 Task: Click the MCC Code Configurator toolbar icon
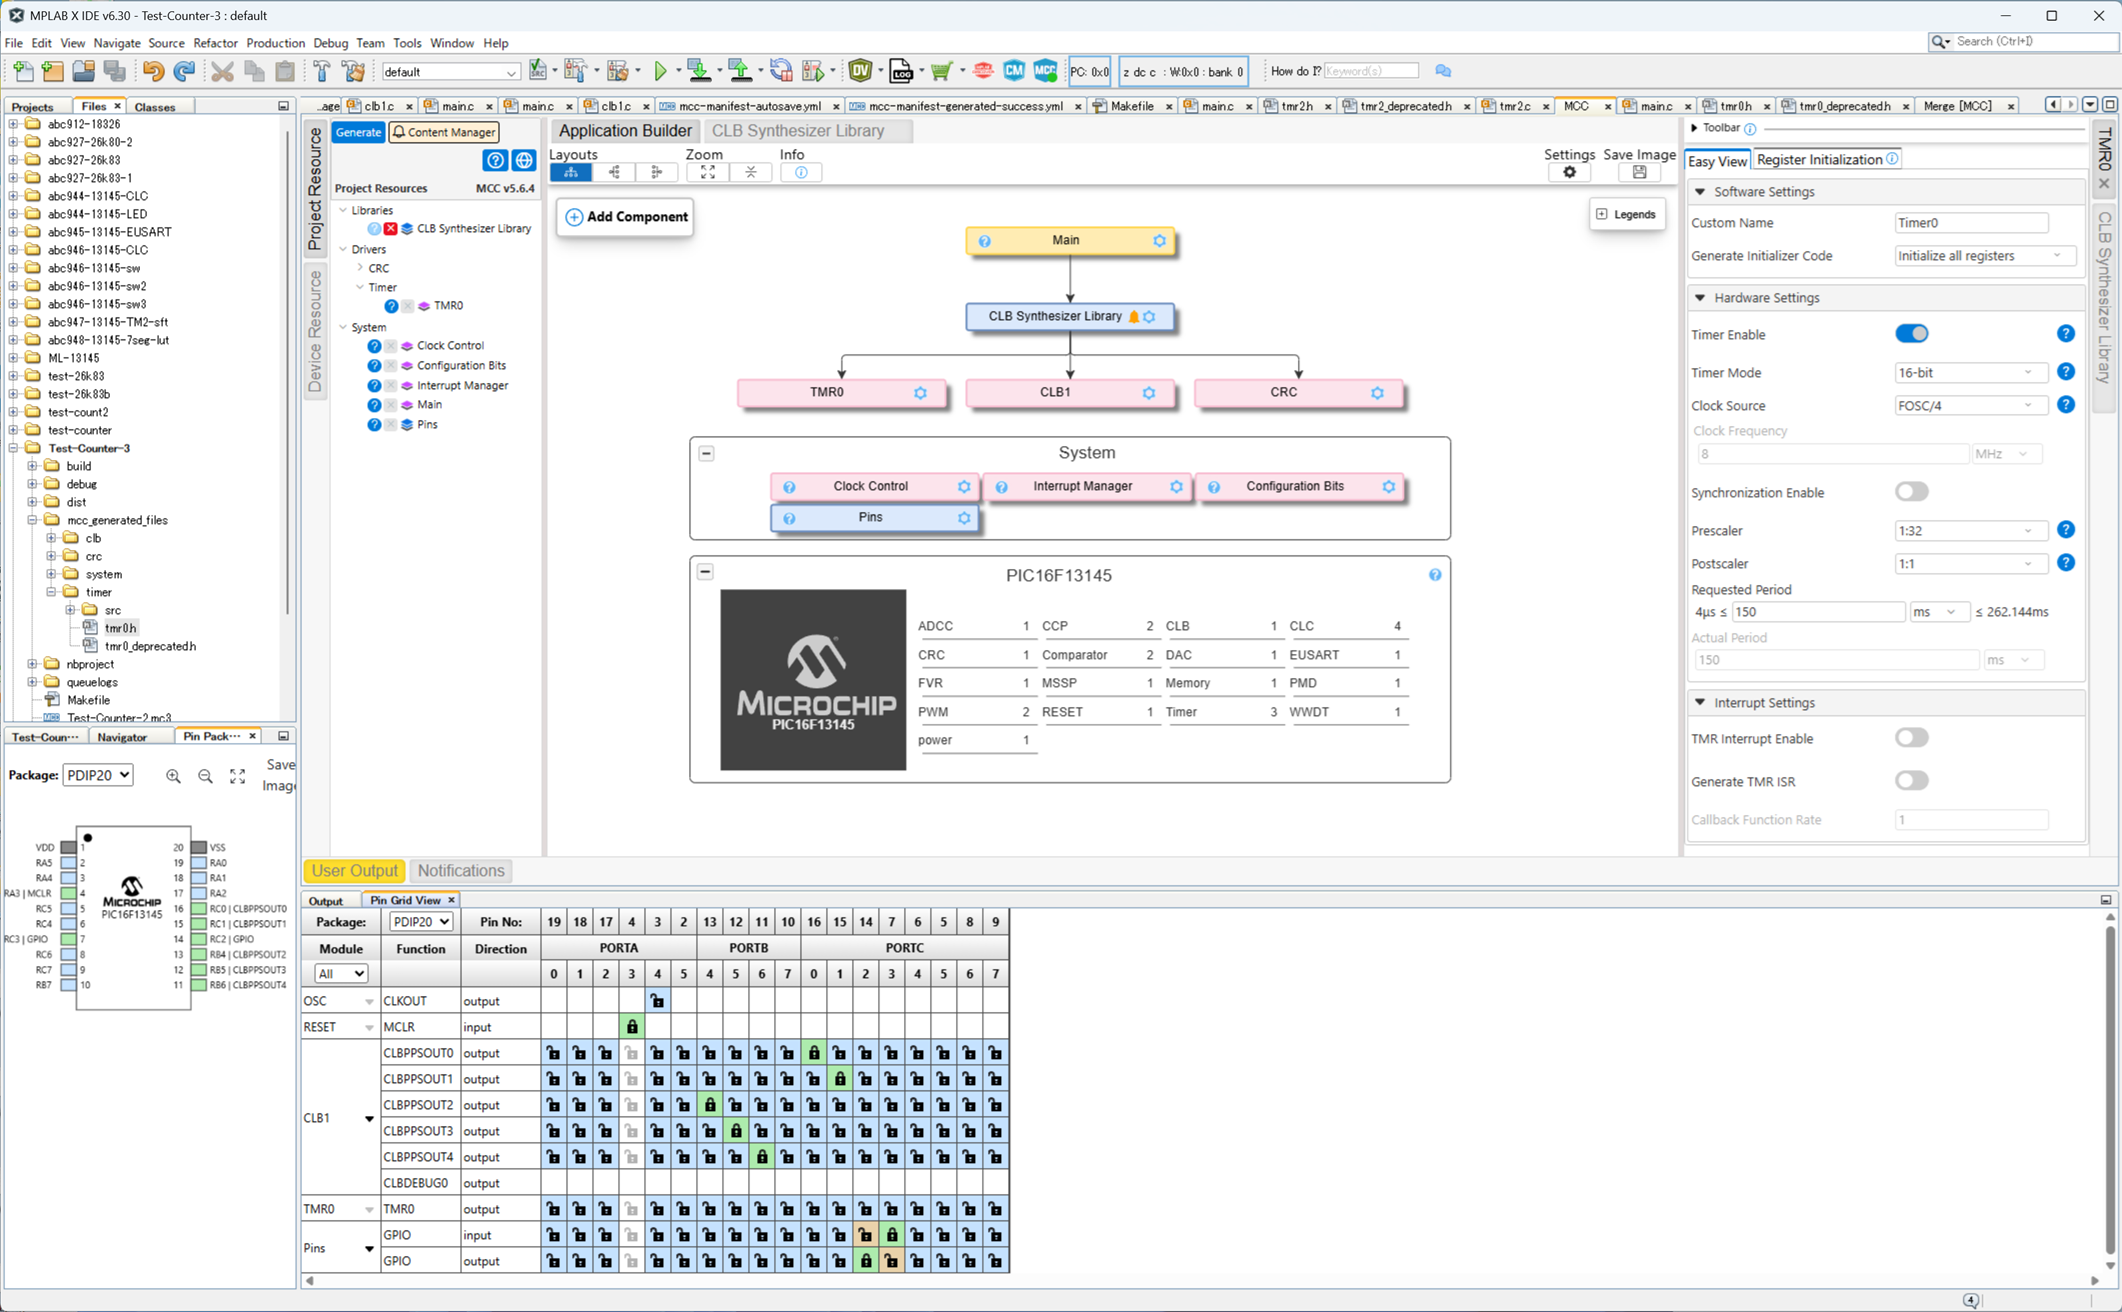[1045, 71]
